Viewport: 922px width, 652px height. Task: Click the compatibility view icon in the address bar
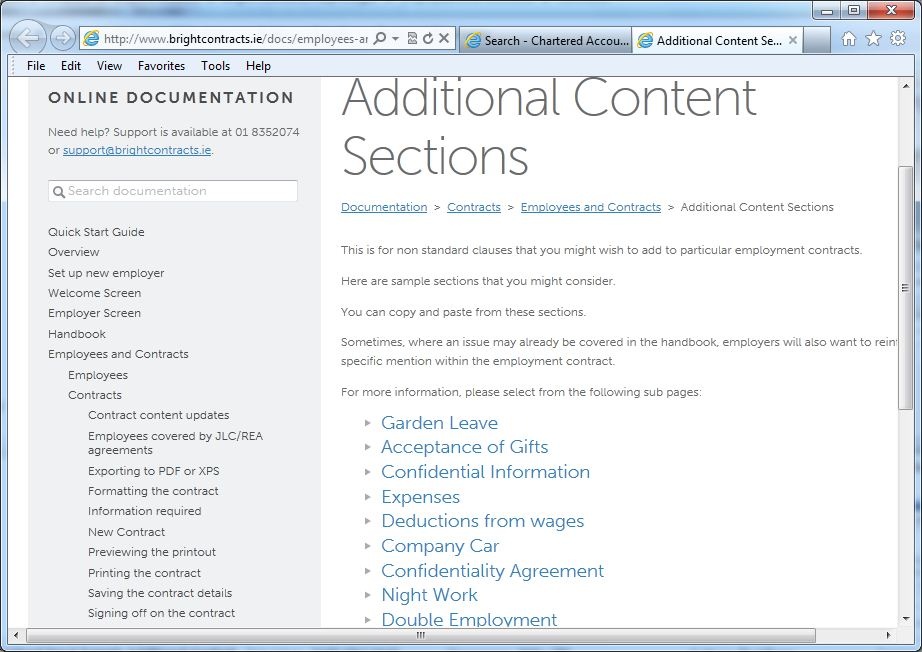[412, 39]
